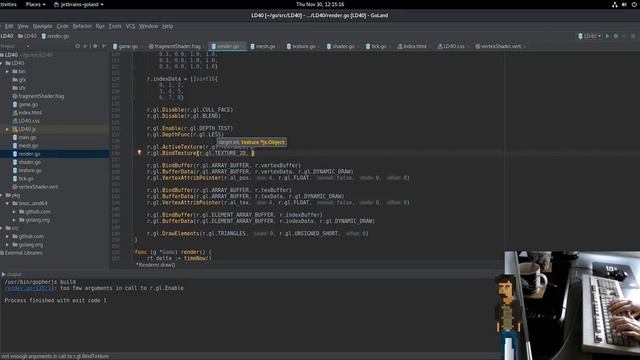Click the date and time in top bar
640x360 pixels.
pyautogui.click(x=320, y=4)
